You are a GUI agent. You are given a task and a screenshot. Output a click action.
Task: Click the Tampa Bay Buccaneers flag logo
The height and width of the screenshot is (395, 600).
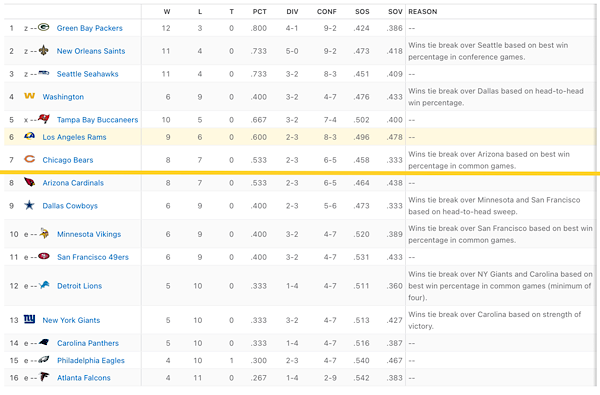[x=44, y=119]
